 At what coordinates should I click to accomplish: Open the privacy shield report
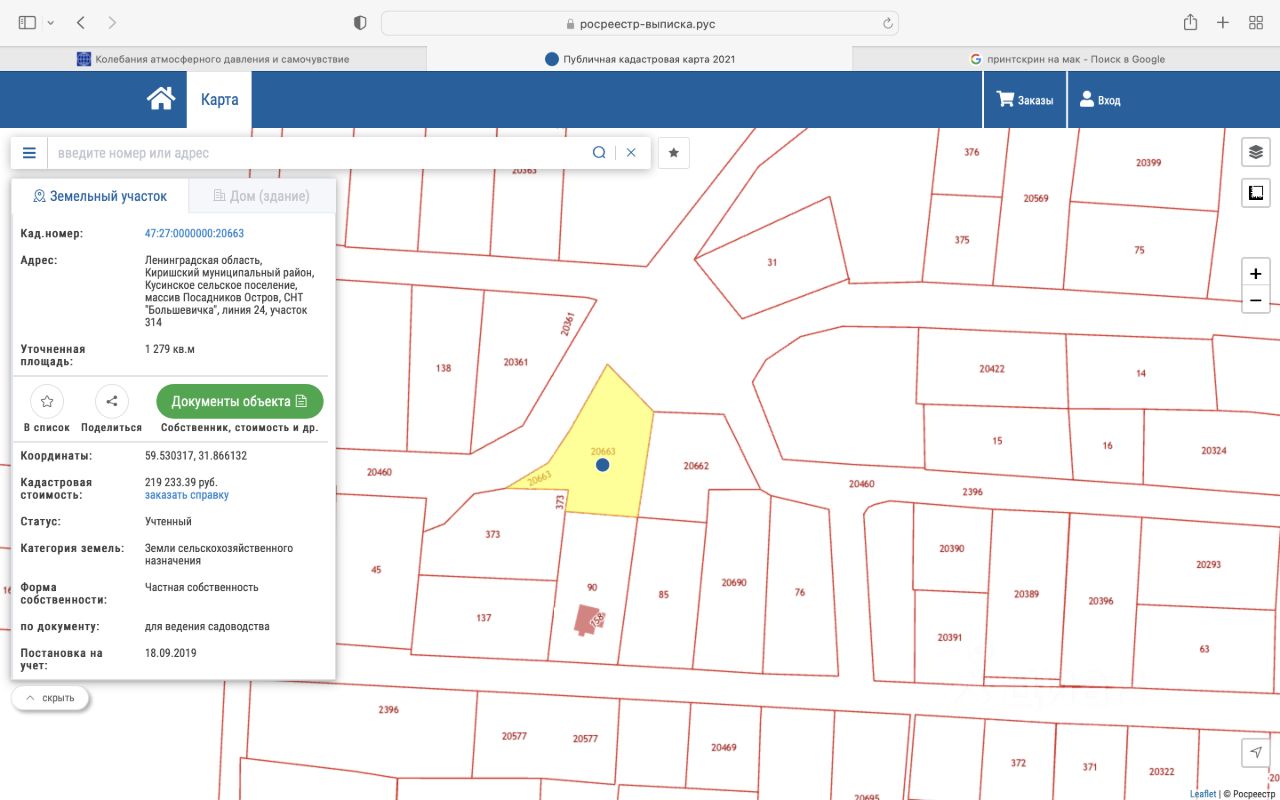pos(360,23)
